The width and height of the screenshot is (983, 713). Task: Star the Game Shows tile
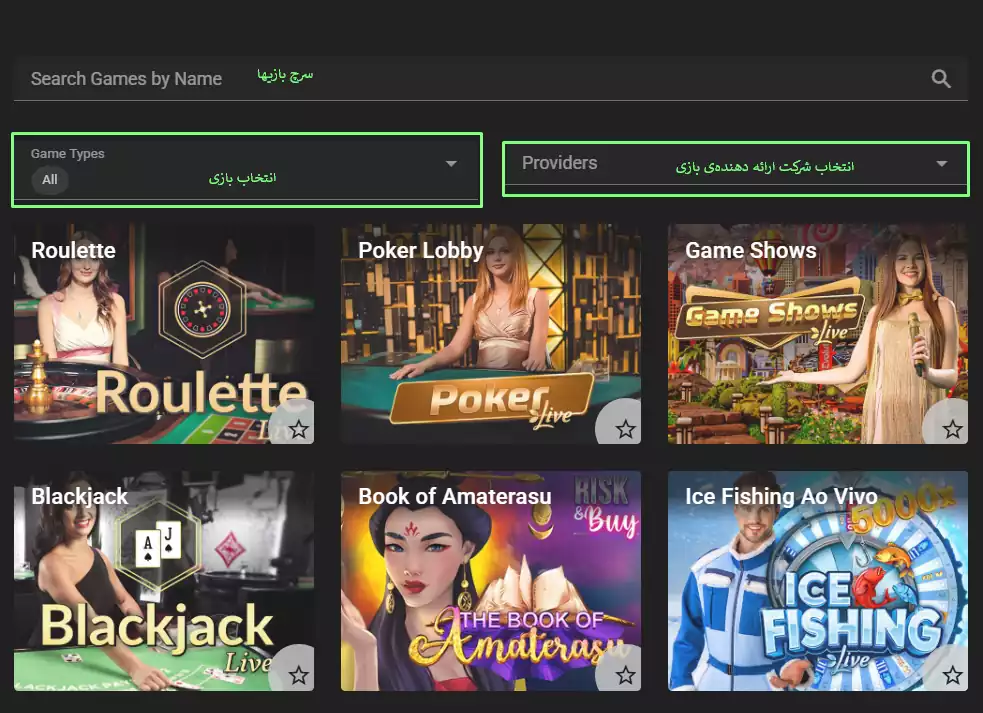click(x=952, y=430)
